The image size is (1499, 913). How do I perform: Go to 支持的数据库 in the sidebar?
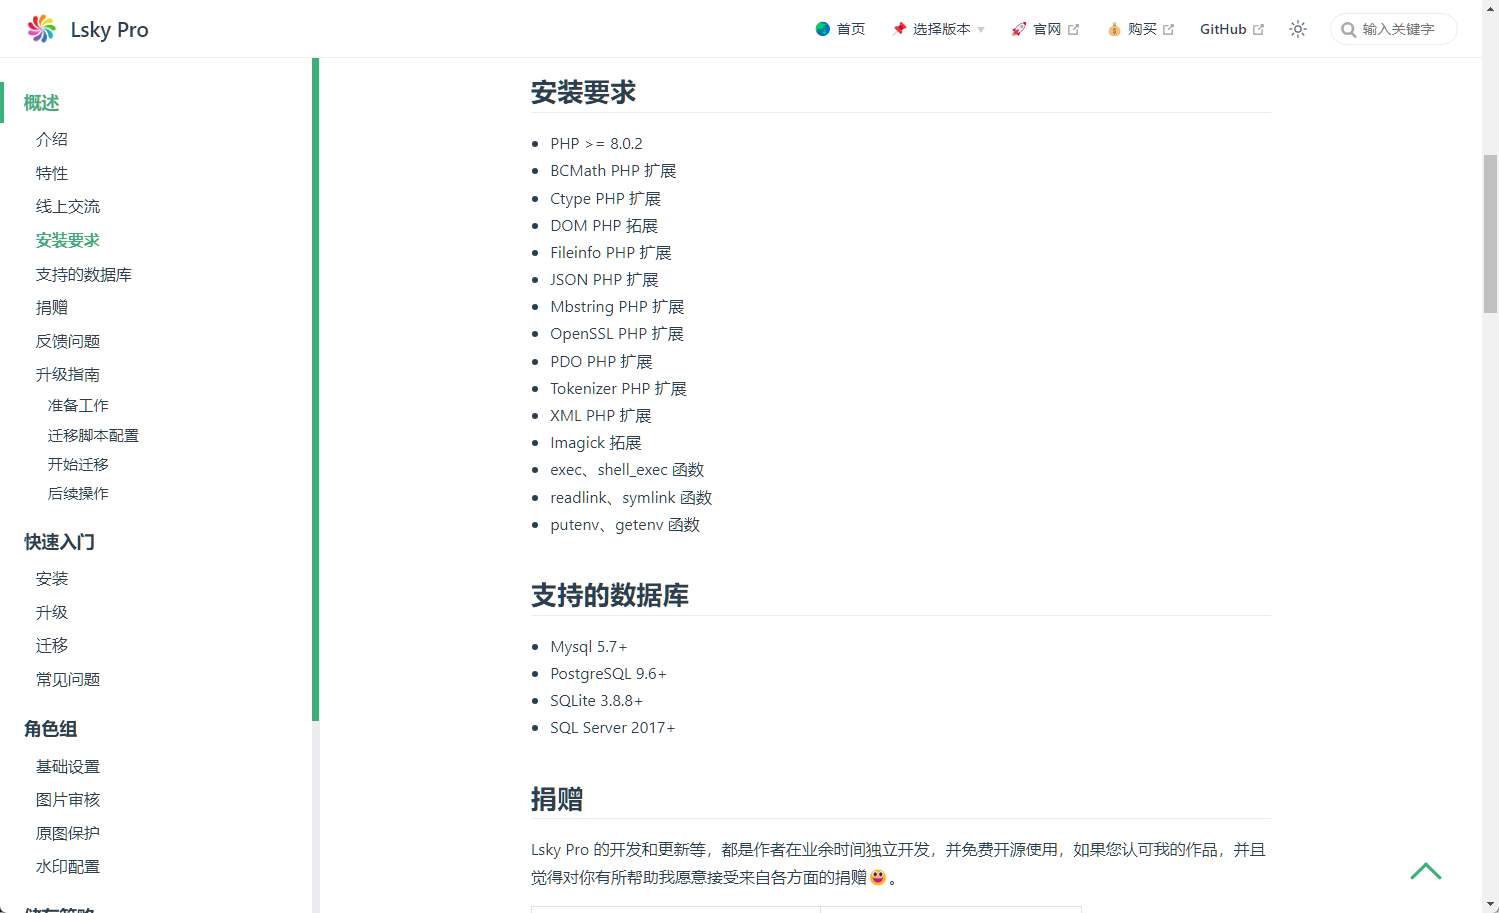point(84,274)
